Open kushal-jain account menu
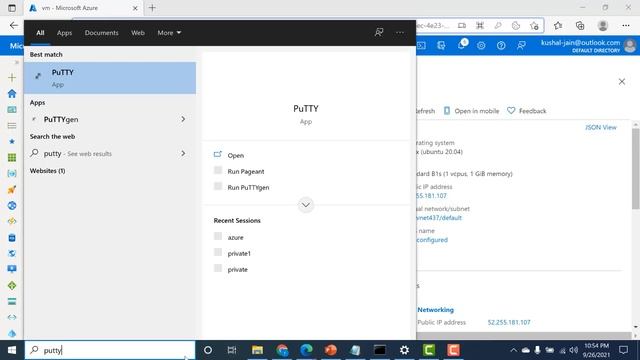The height and width of the screenshot is (360, 640). (588, 45)
